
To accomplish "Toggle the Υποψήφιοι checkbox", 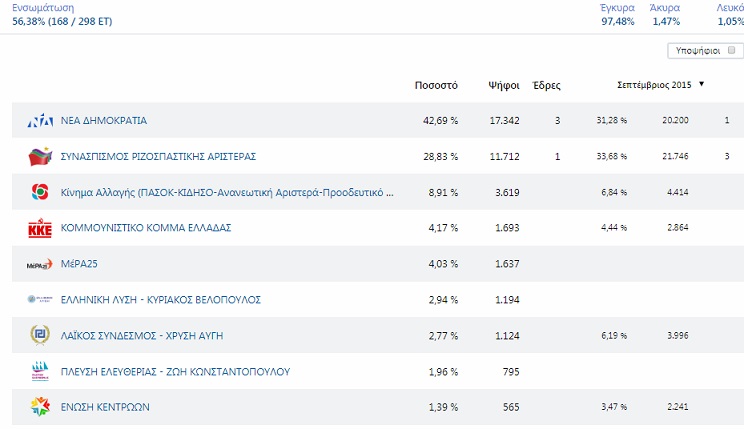I will click(x=732, y=50).
